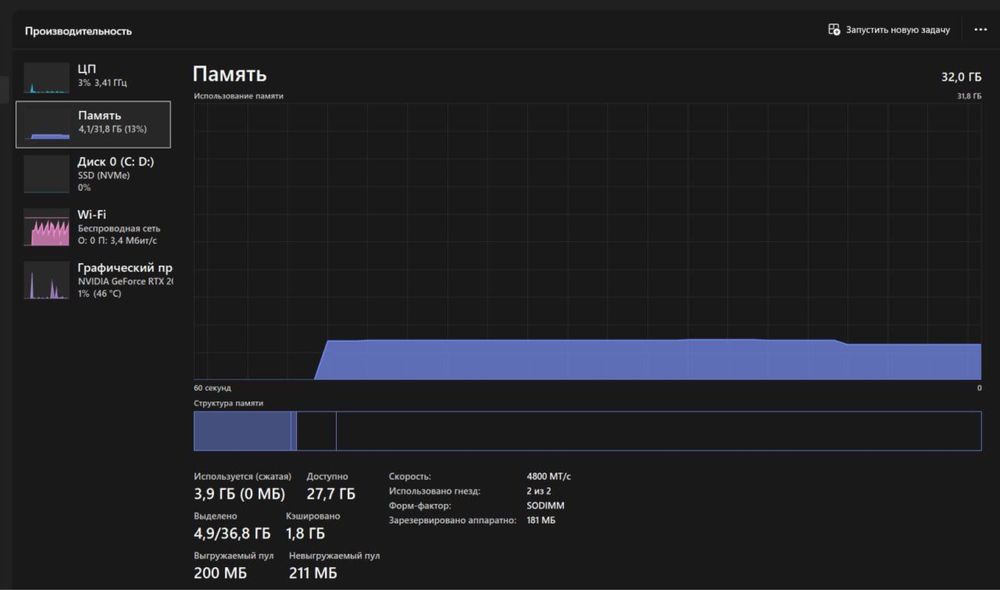This screenshot has width=1000, height=590.
Task: Click the memory usage graph area
Action: point(587,241)
